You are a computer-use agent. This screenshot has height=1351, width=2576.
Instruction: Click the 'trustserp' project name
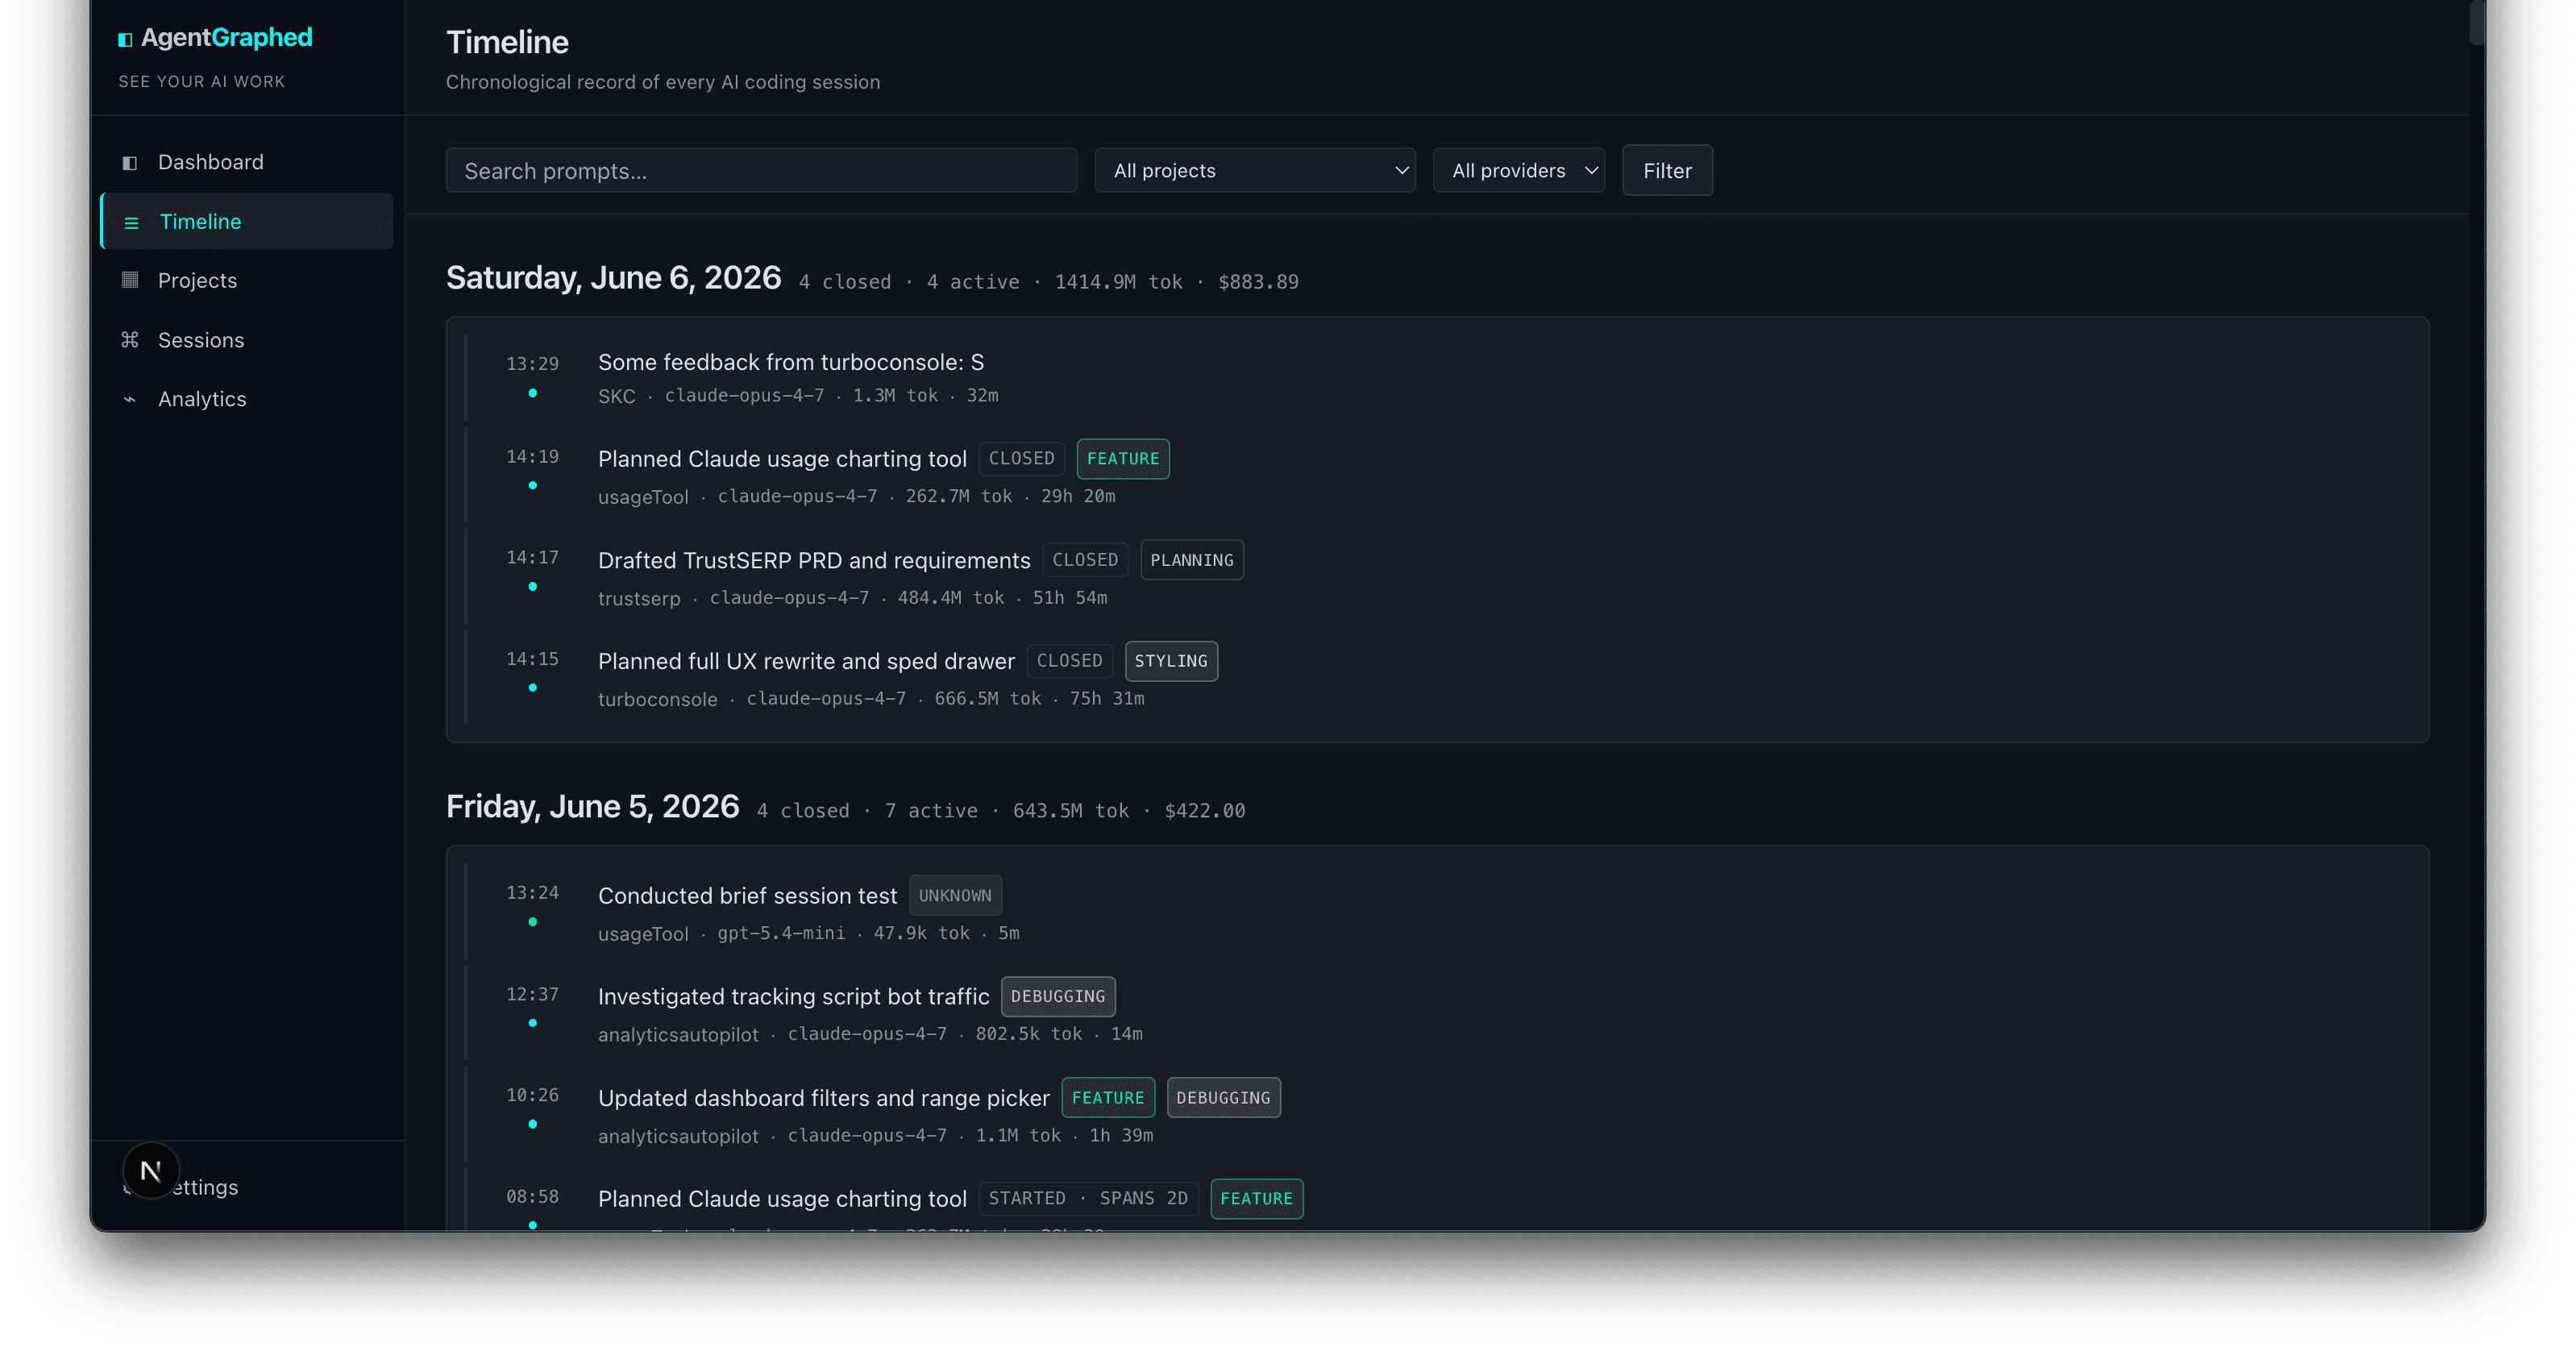click(639, 598)
